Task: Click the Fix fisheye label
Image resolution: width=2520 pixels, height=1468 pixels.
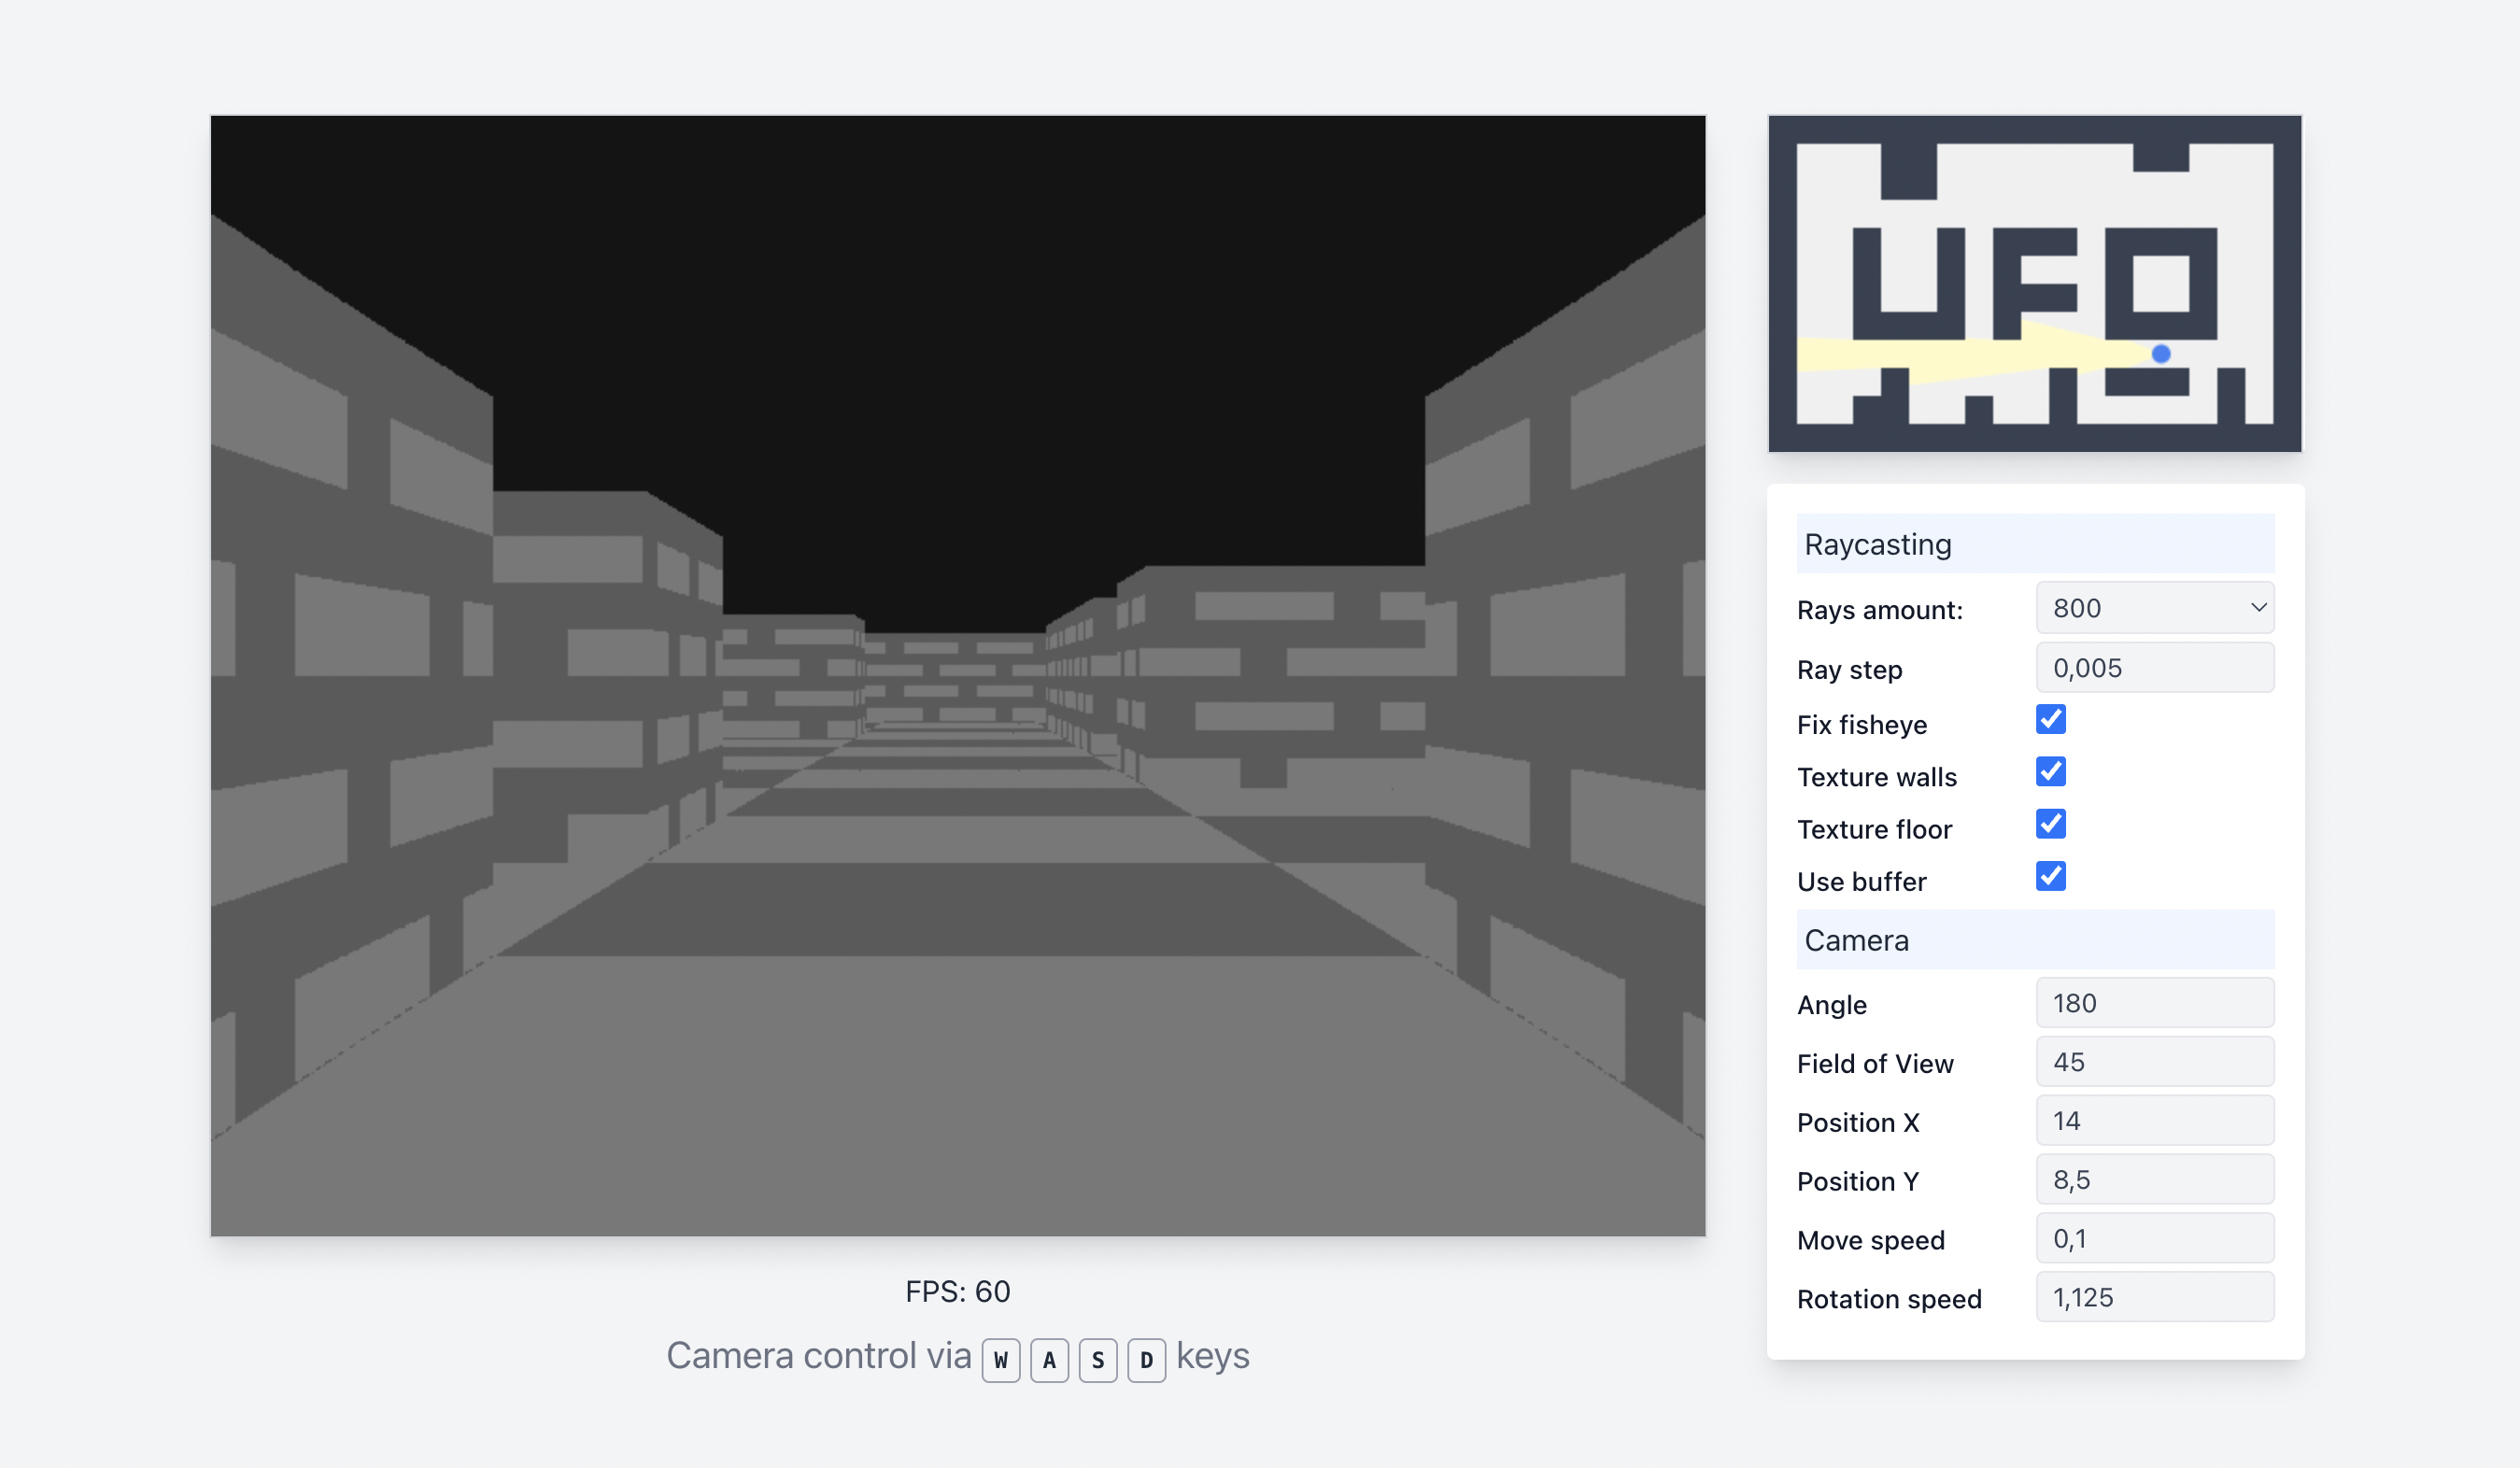Action: (1862, 725)
